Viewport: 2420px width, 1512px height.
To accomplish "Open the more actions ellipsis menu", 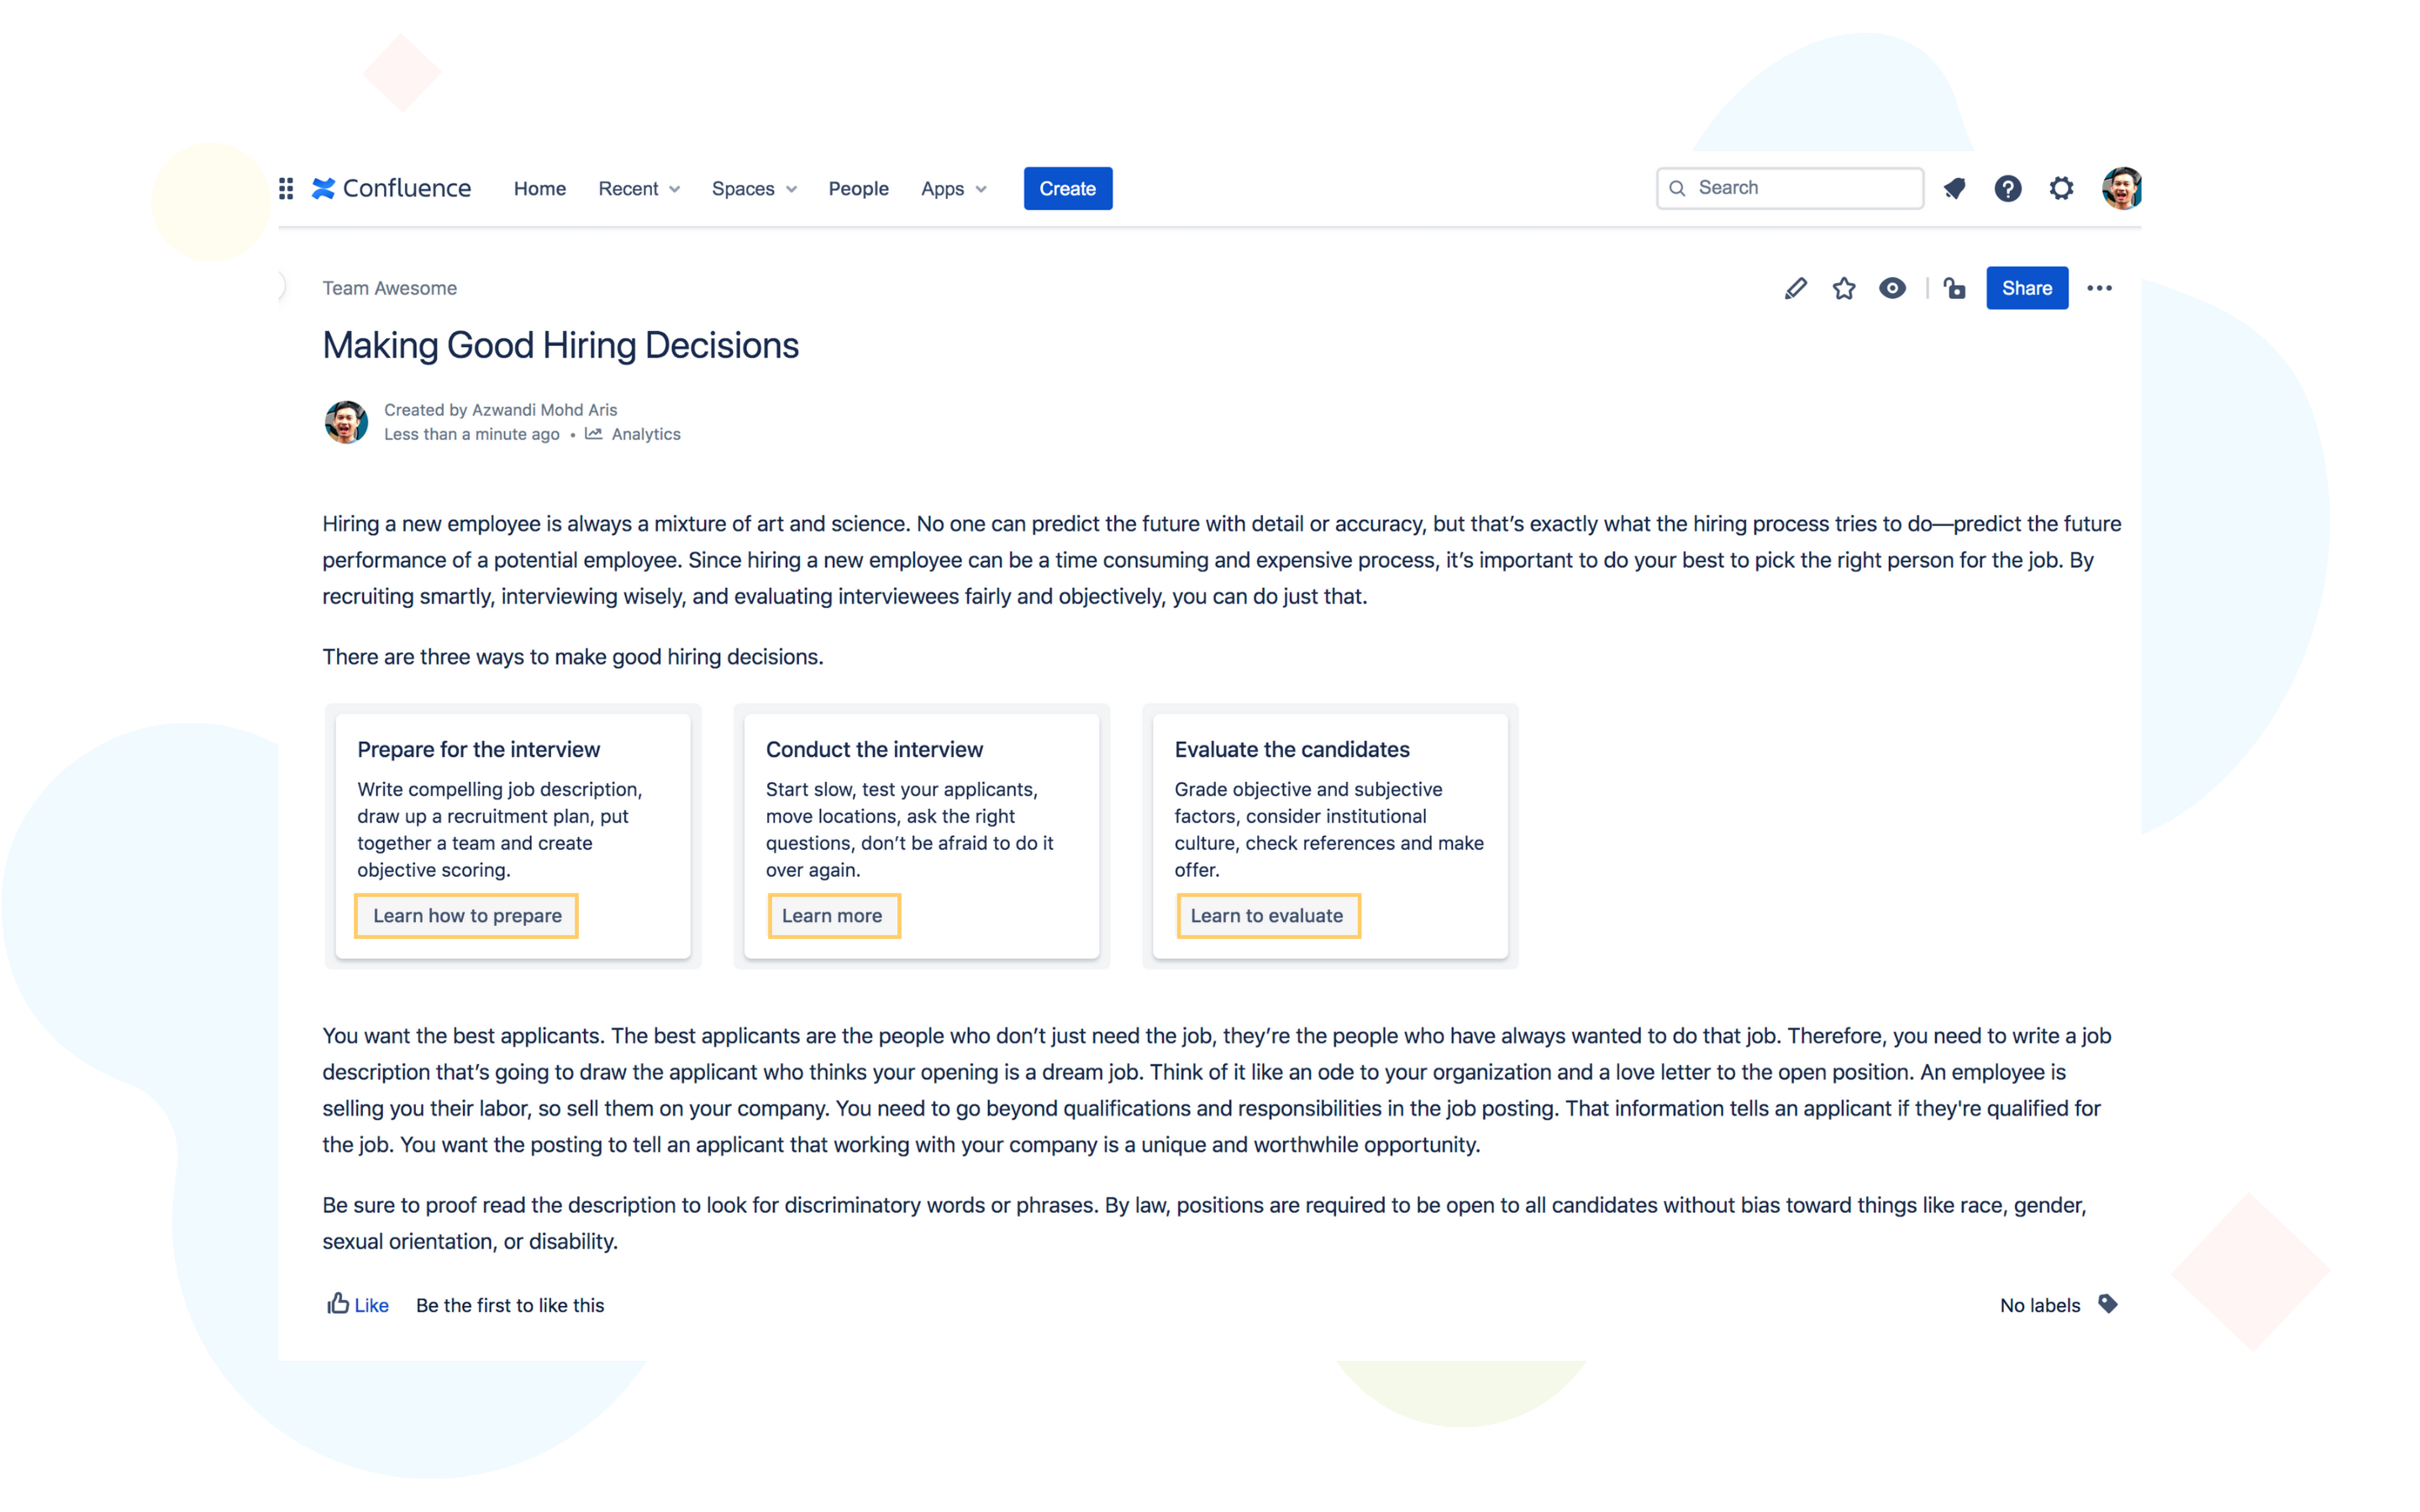I will (2099, 288).
